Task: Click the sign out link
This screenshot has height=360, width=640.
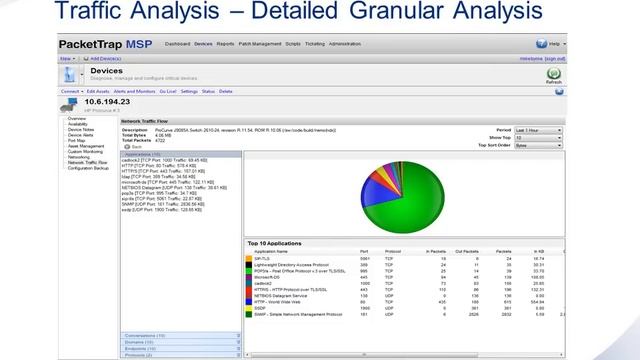Action: click(555, 59)
